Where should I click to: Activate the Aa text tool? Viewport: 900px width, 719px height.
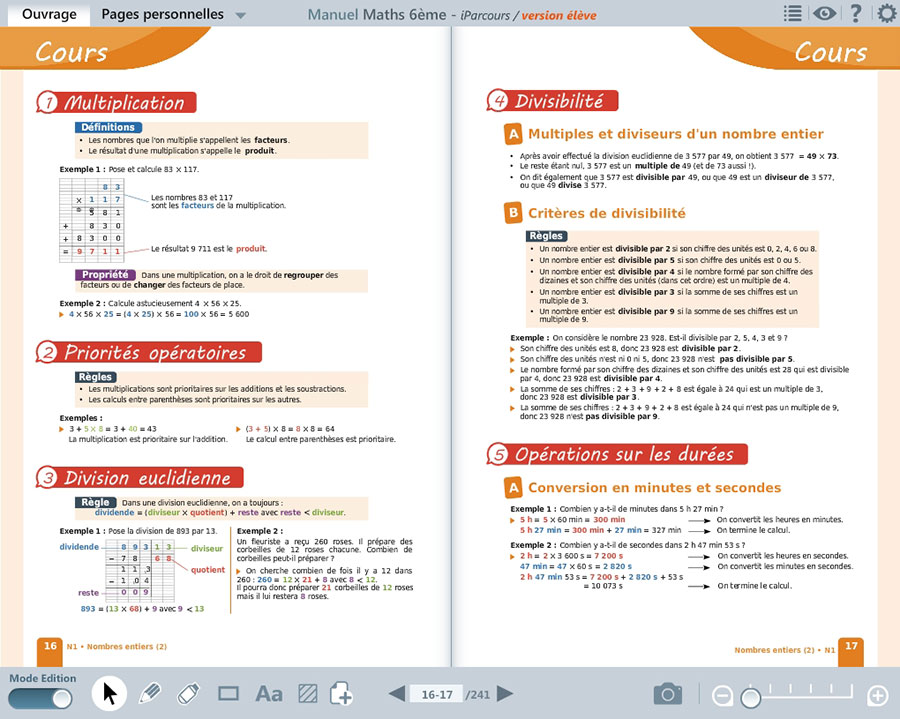pos(269,693)
